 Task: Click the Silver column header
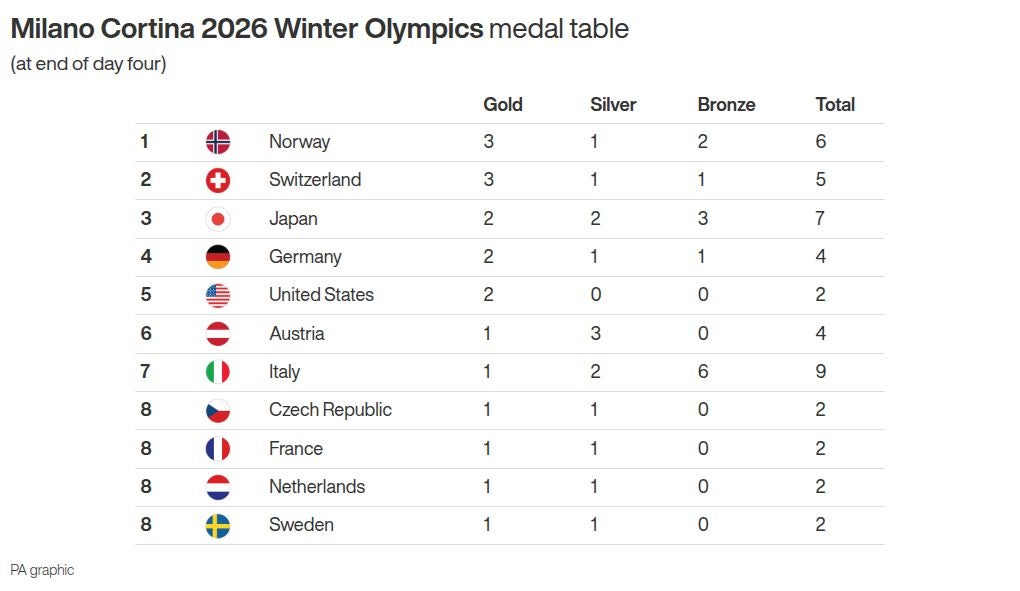pos(613,104)
